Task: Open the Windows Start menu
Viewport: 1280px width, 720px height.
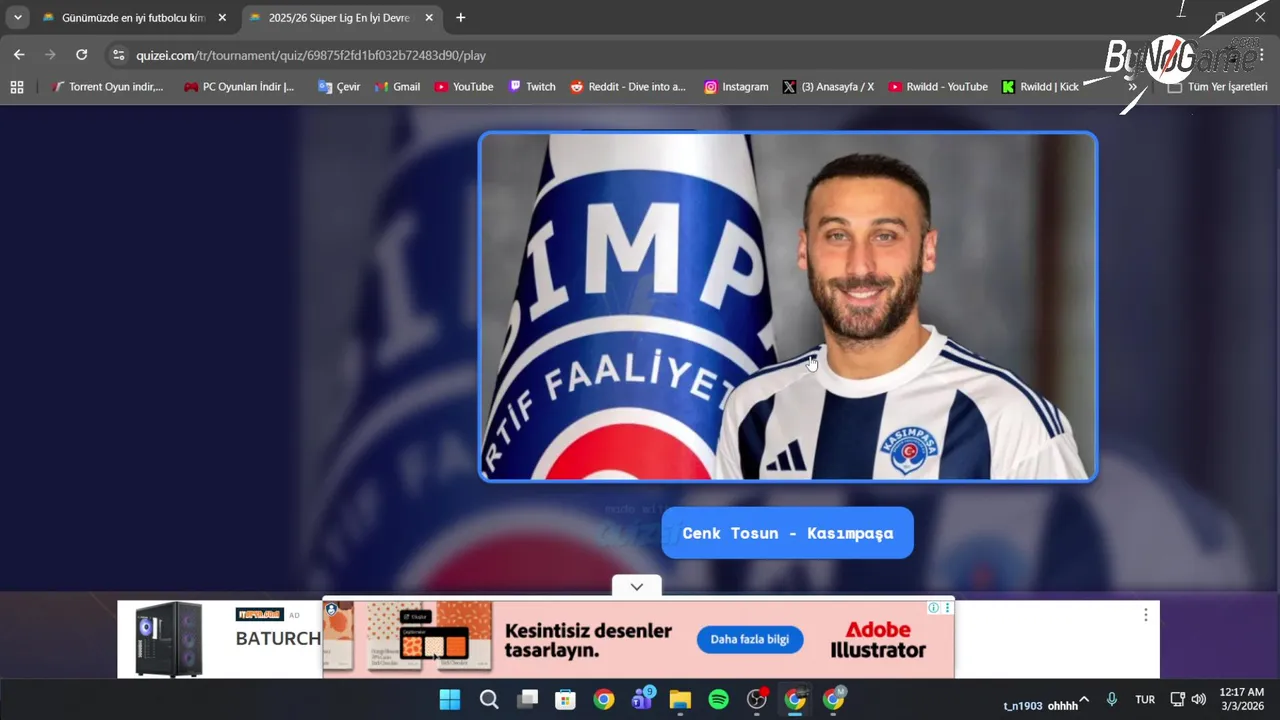Action: coord(450,700)
